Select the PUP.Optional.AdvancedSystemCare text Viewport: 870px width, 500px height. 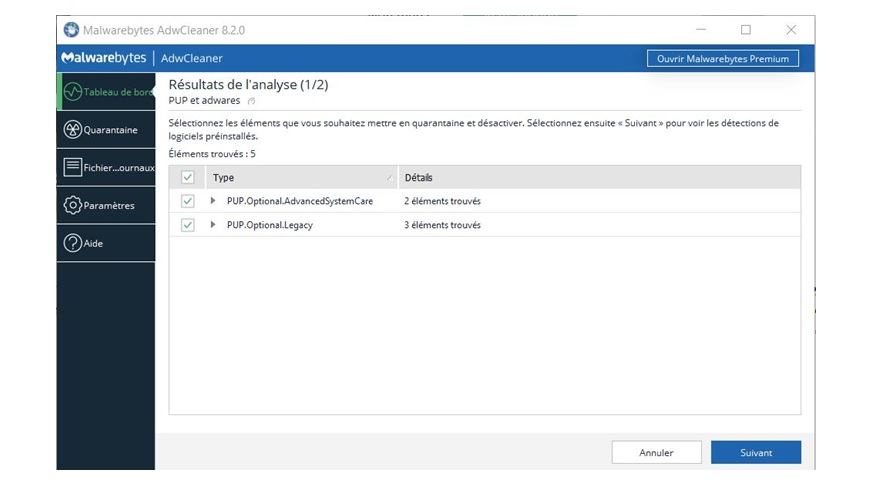coord(300,201)
